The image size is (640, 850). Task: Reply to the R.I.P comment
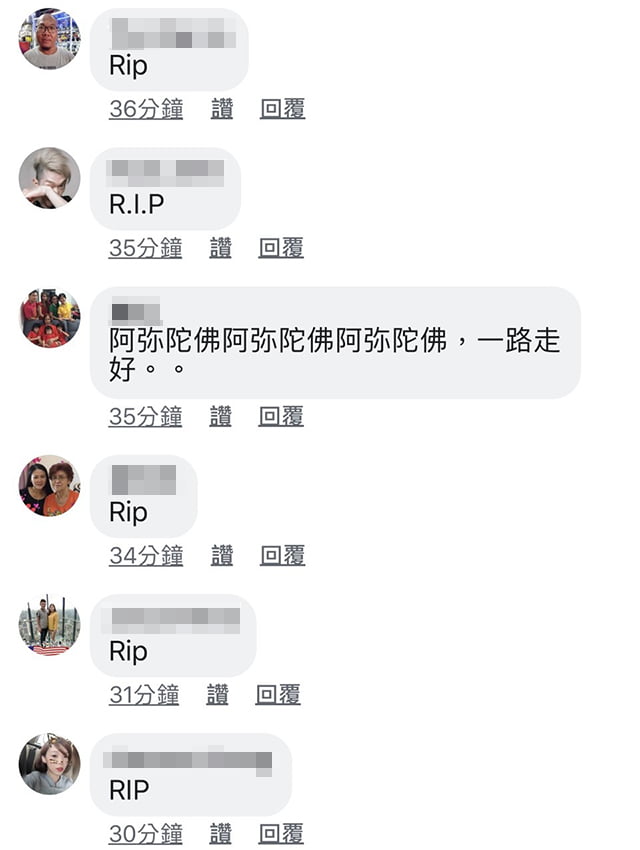281,248
